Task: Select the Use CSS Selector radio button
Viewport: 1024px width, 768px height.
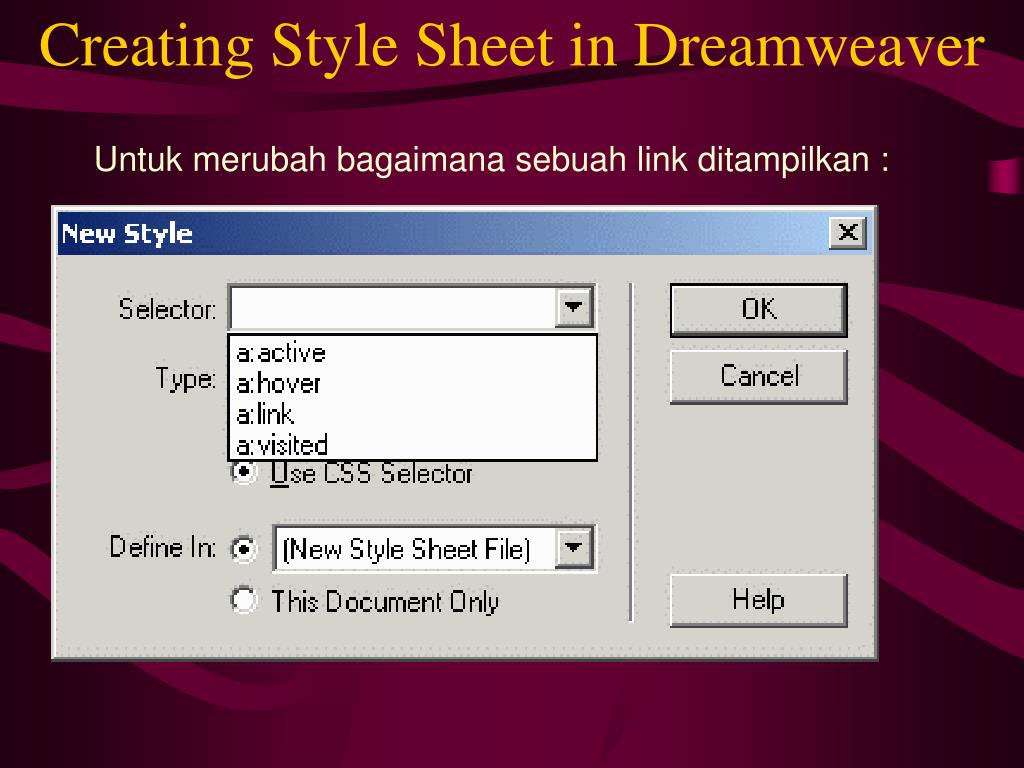Action: coord(244,472)
